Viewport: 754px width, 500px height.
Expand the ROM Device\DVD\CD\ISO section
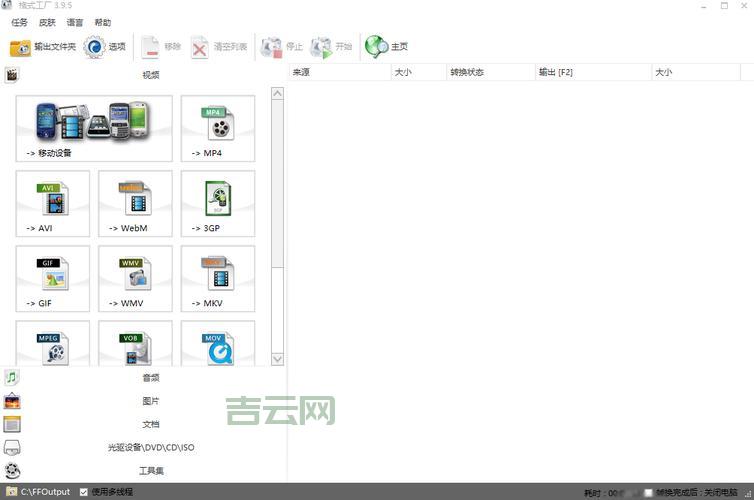[150, 447]
